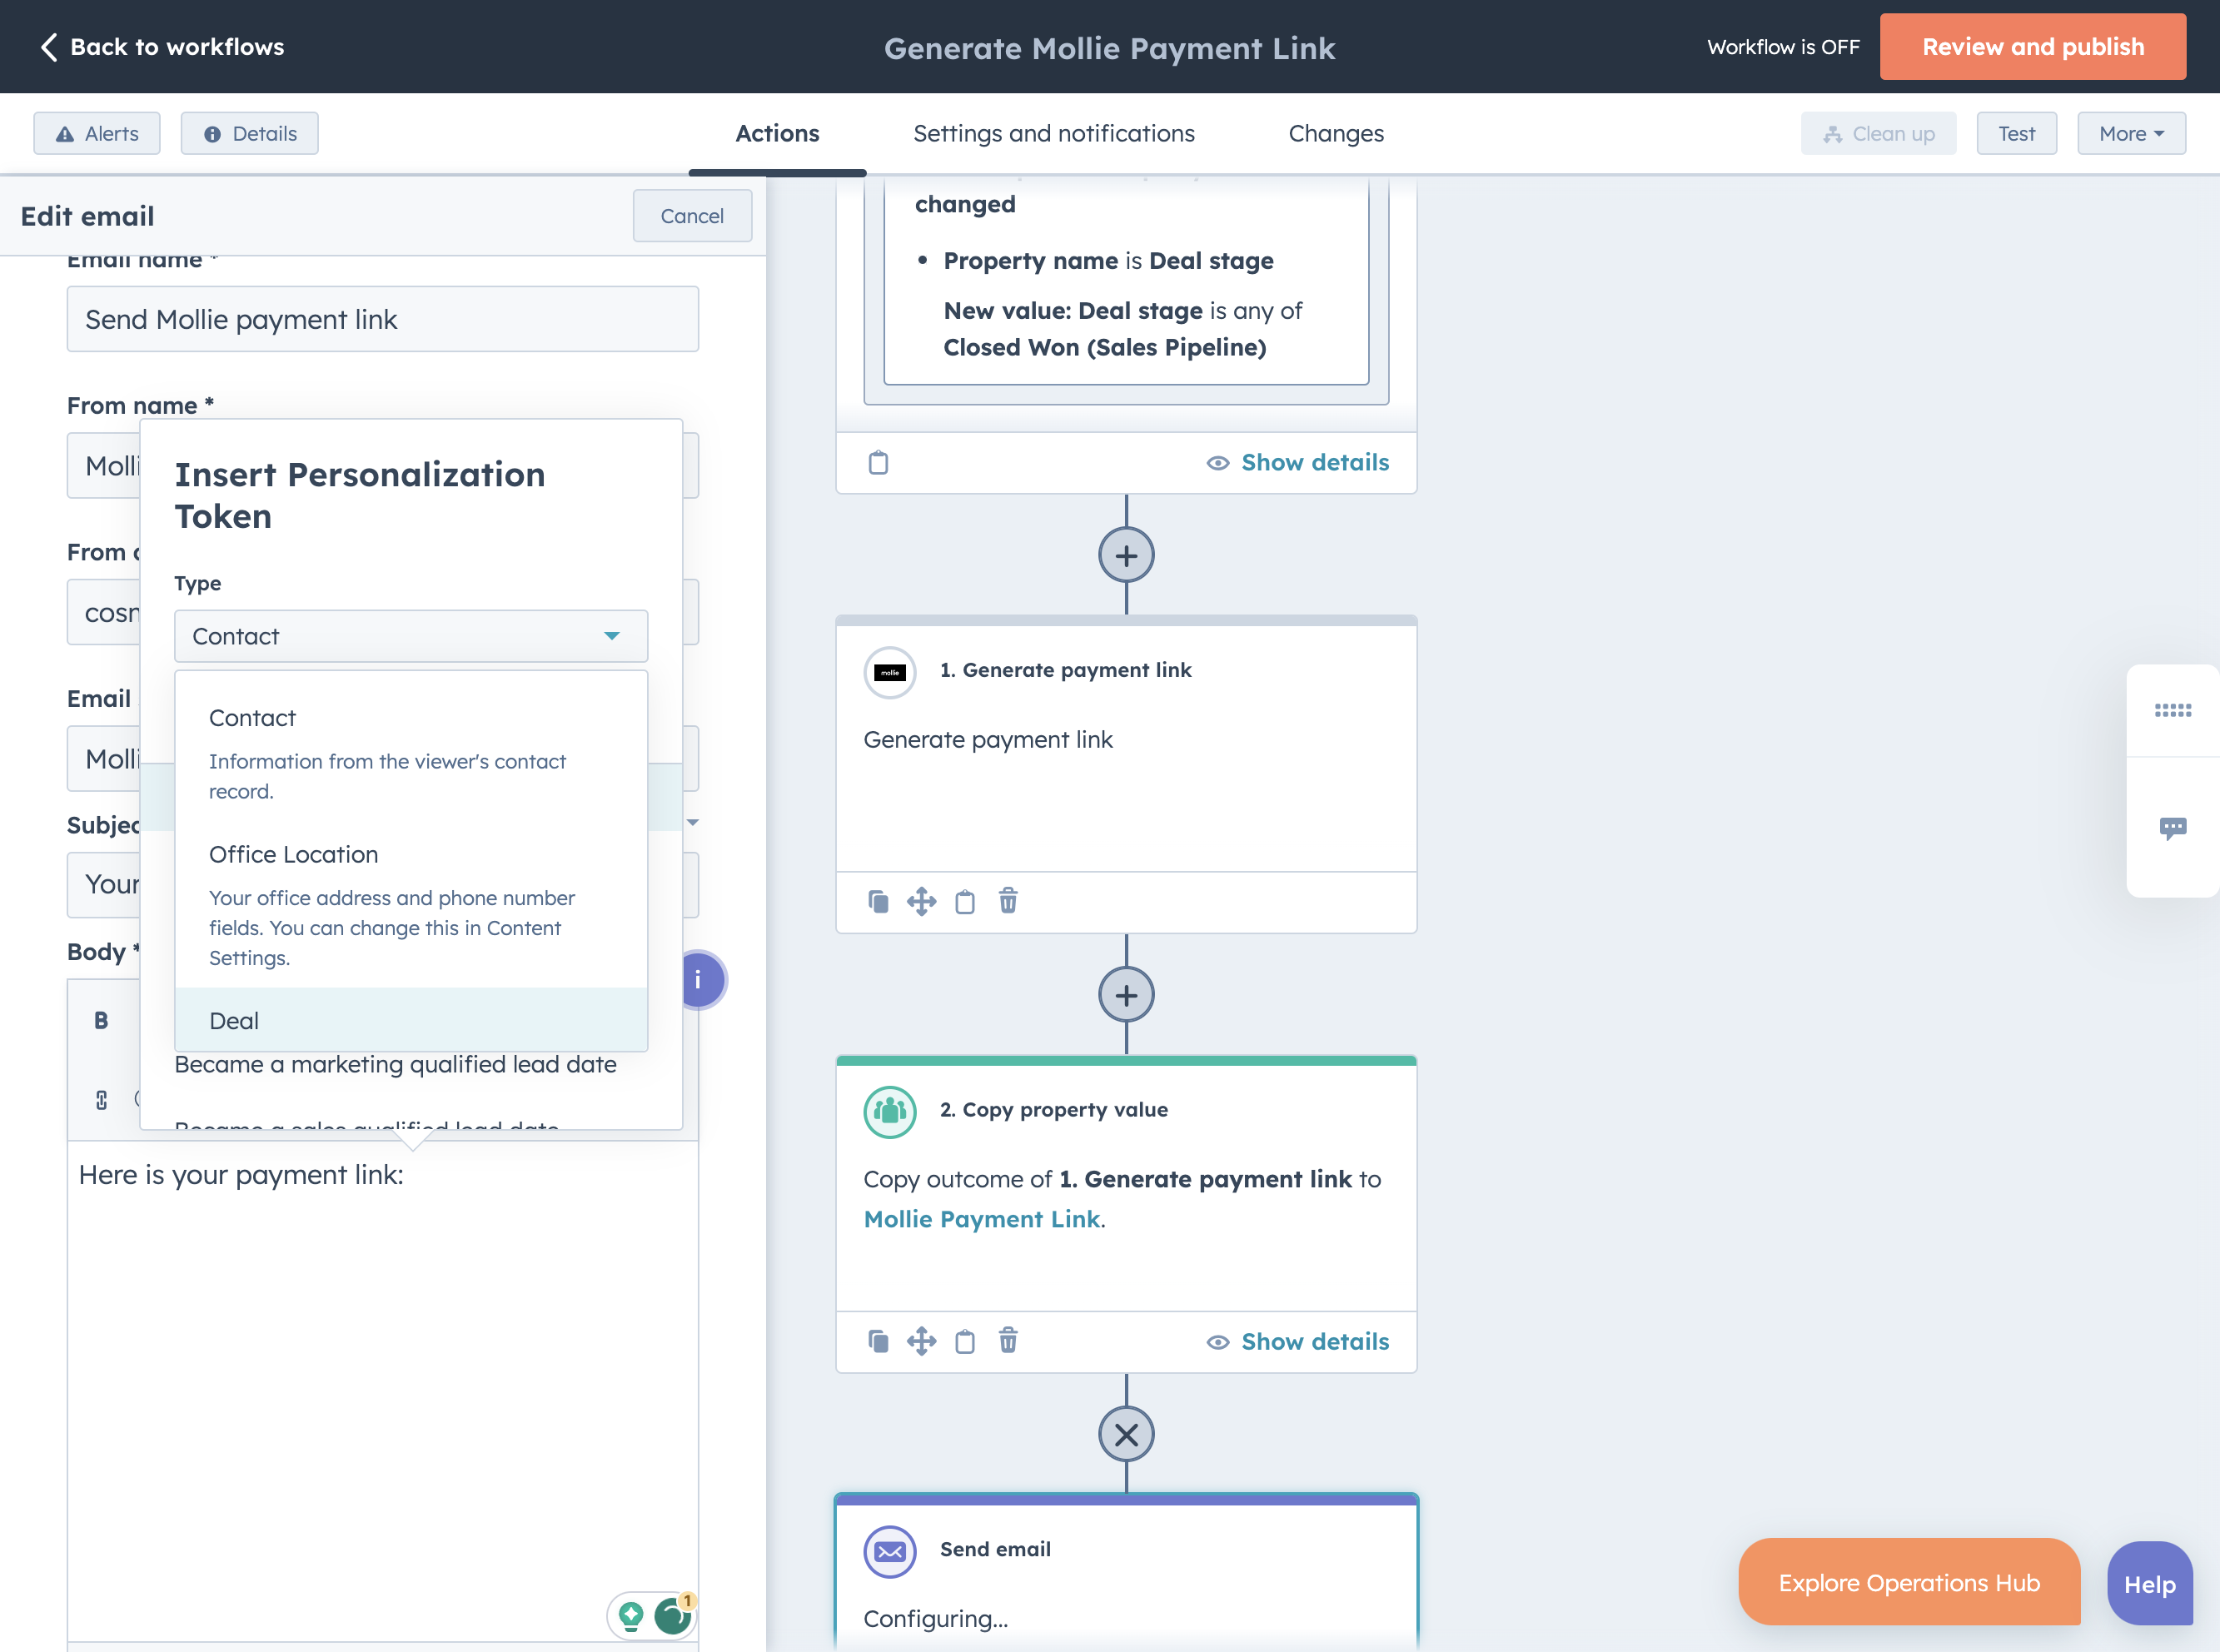Click the clipboard icon on trigger card
The width and height of the screenshot is (2220, 1652).
[878, 462]
